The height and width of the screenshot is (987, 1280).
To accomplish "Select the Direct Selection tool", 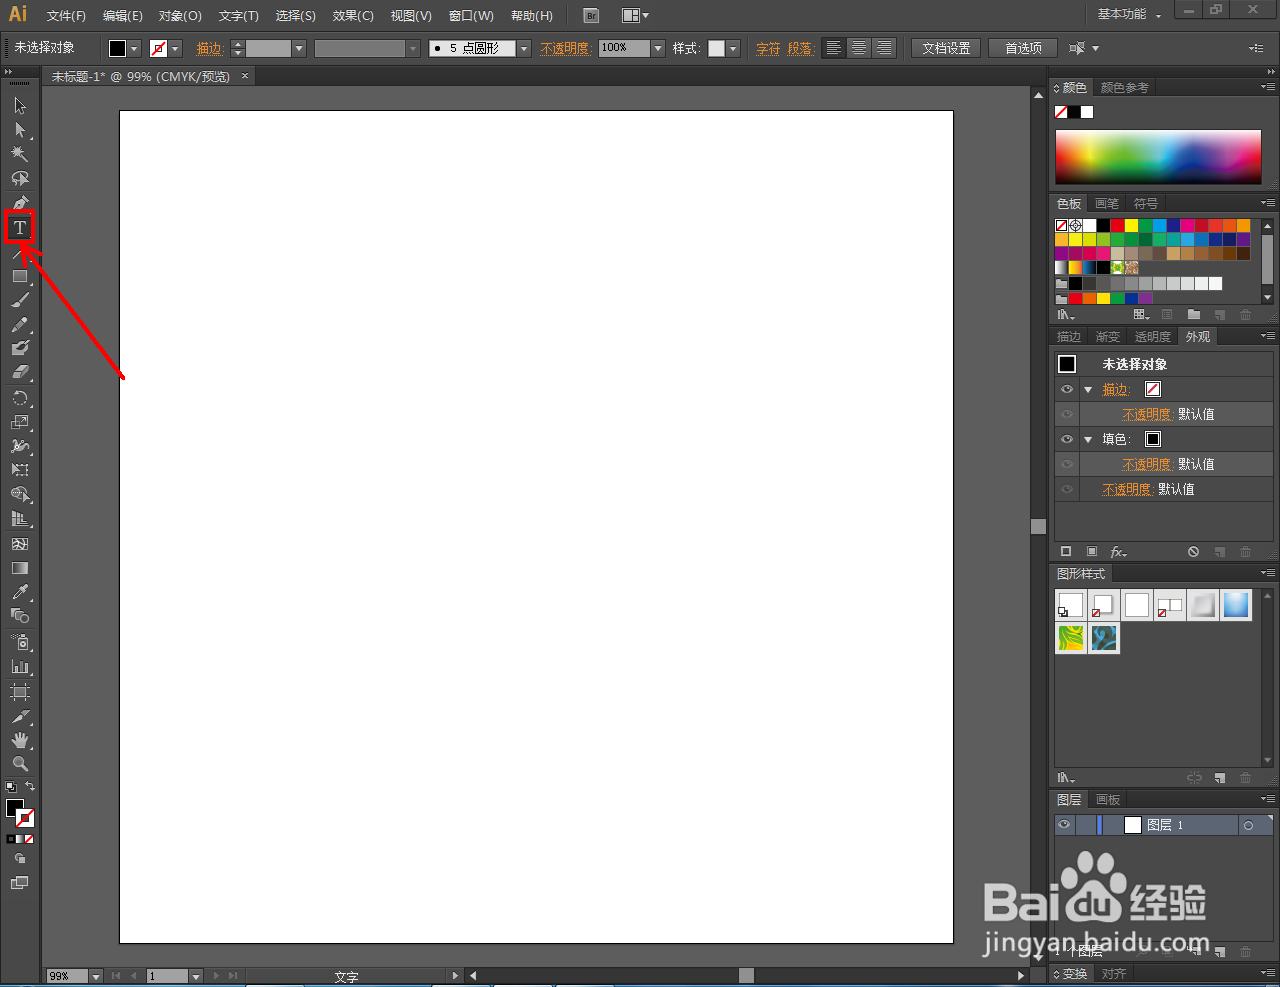I will (19, 130).
